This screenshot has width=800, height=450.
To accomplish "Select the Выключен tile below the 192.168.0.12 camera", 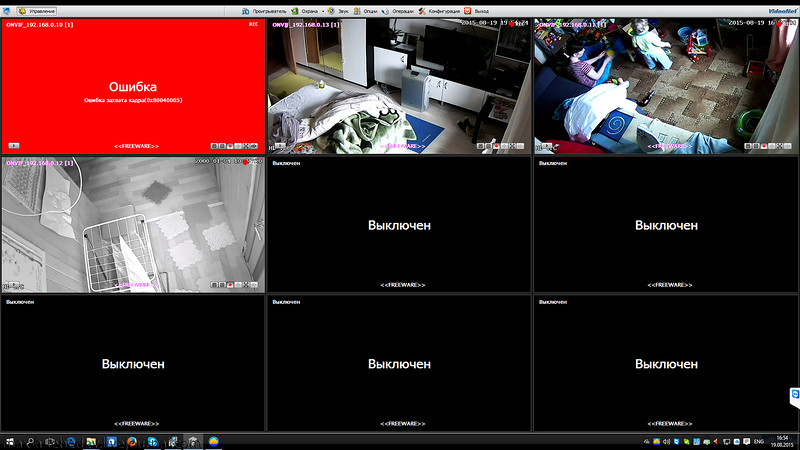I will tap(133, 363).
